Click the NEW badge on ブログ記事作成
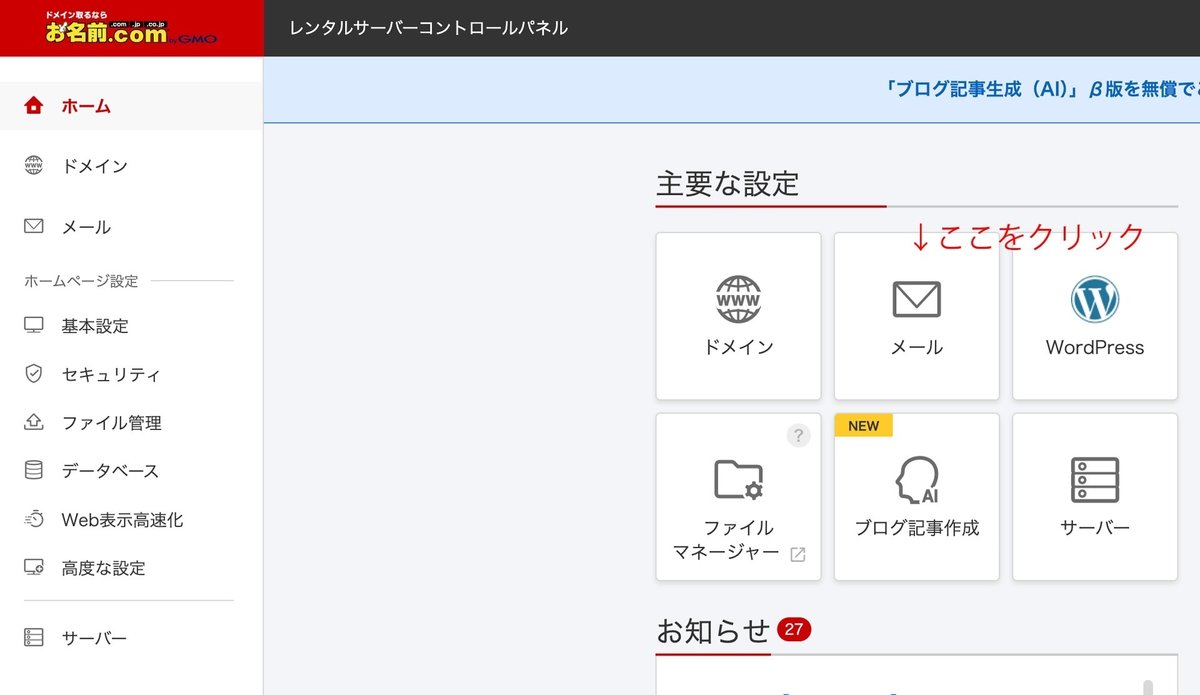The width and height of the screenshot is (1200, 695). point(863,425)
